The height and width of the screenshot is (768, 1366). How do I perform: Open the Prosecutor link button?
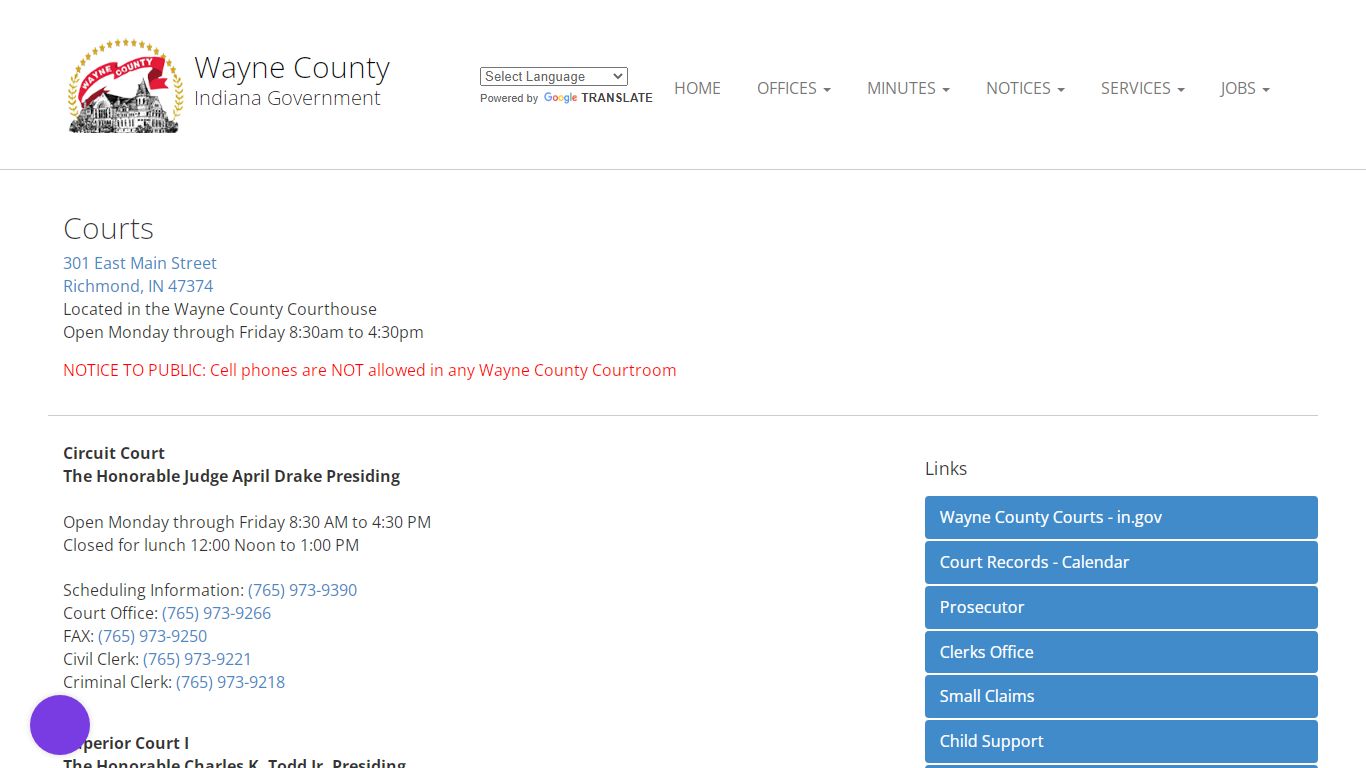tap(1121, 607)
